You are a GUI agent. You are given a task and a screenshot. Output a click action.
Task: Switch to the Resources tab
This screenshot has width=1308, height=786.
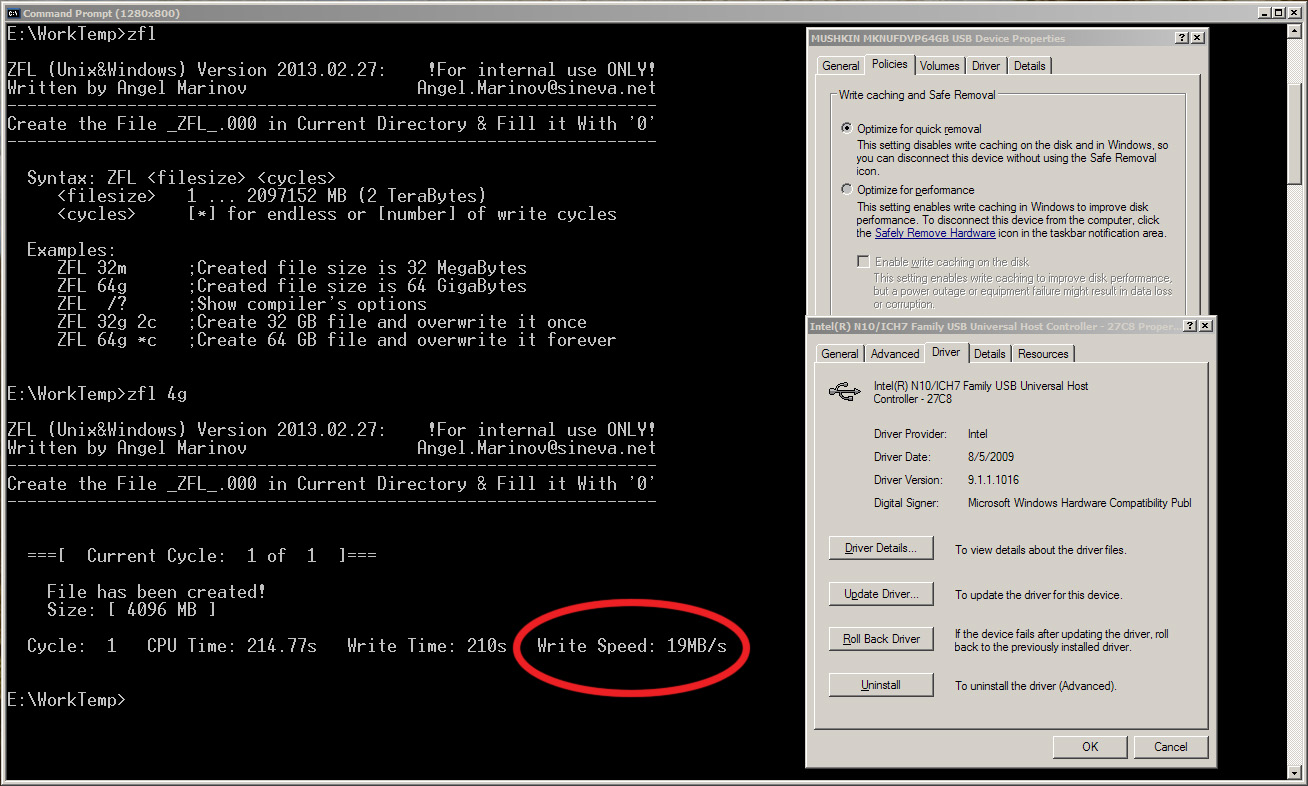click(x=1043, y=354)
